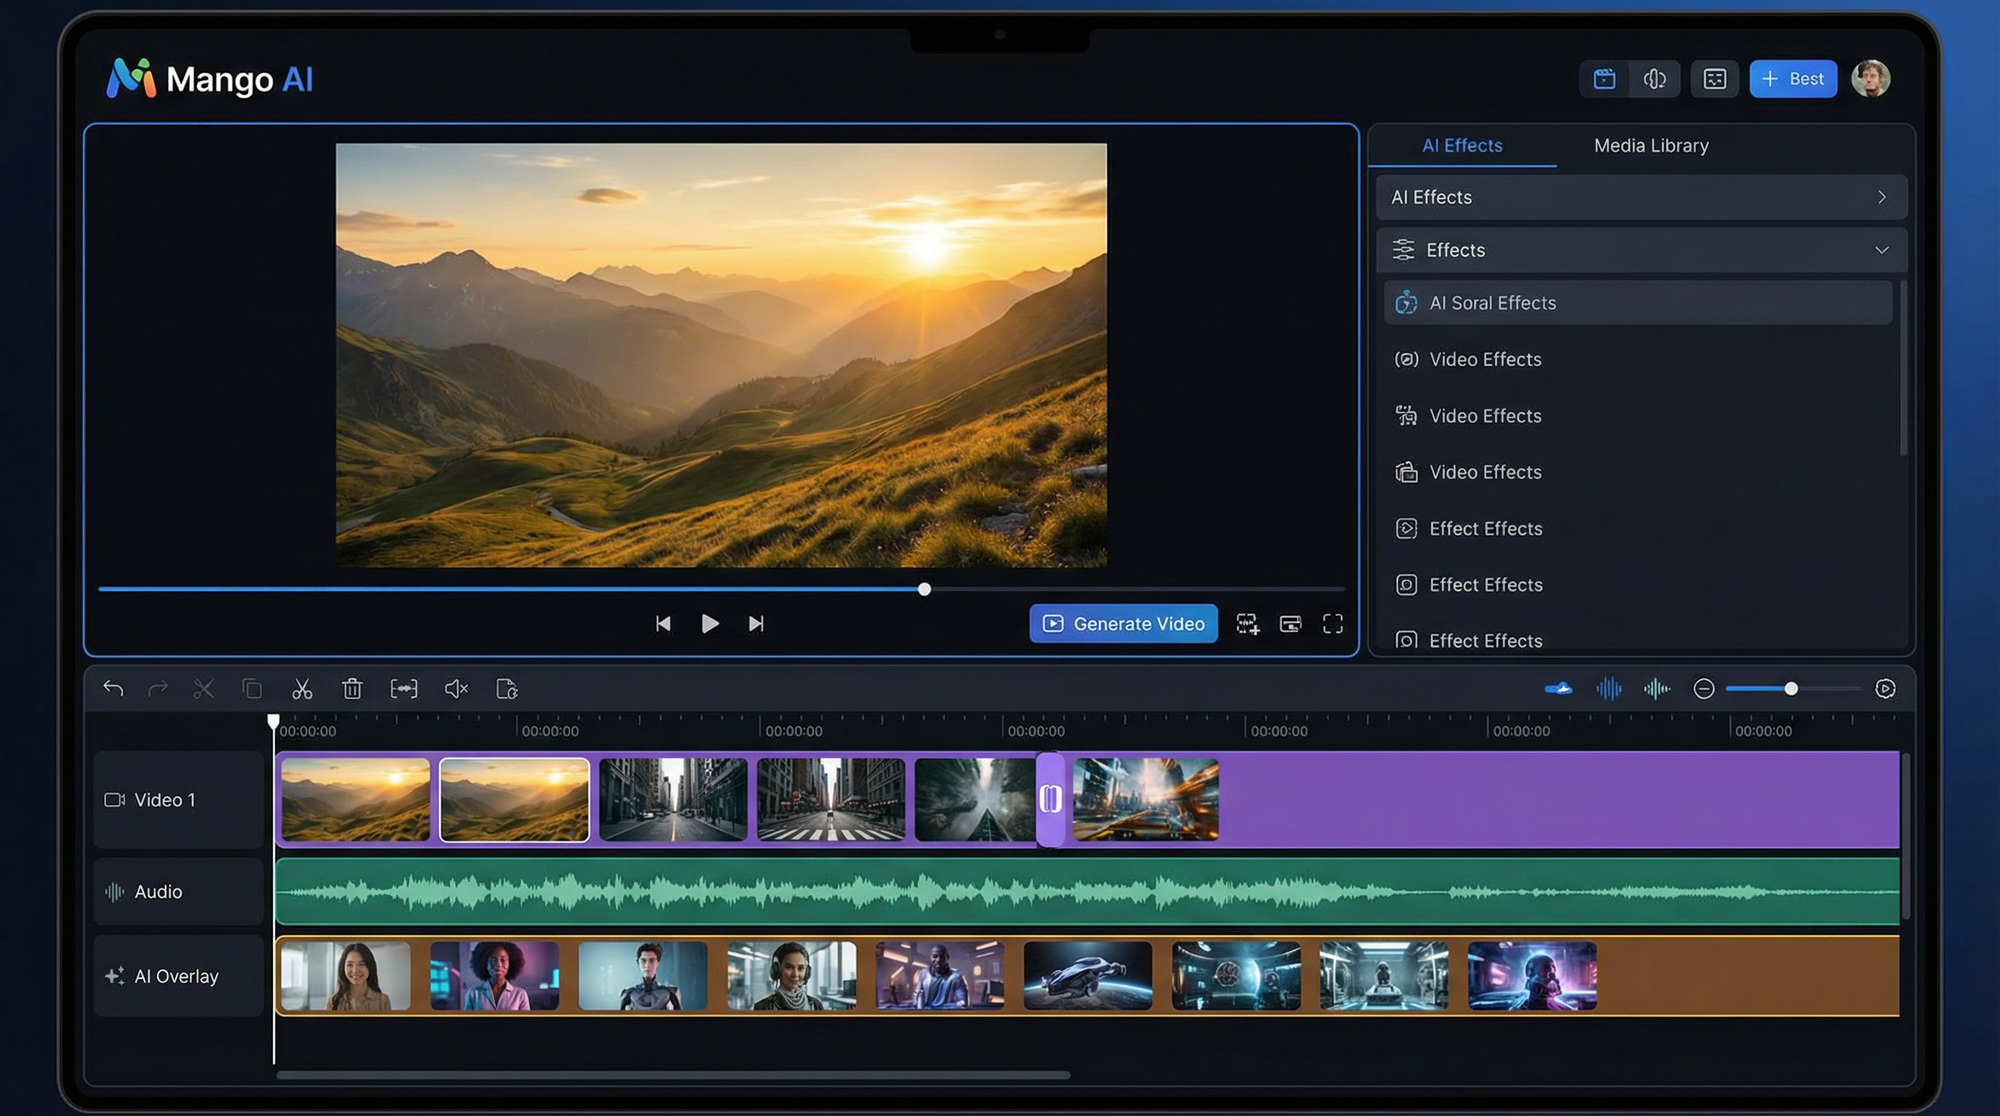Open the user profile avatar
This screenshot has width=2000, height=1116.
click(x=1870, y=79)
